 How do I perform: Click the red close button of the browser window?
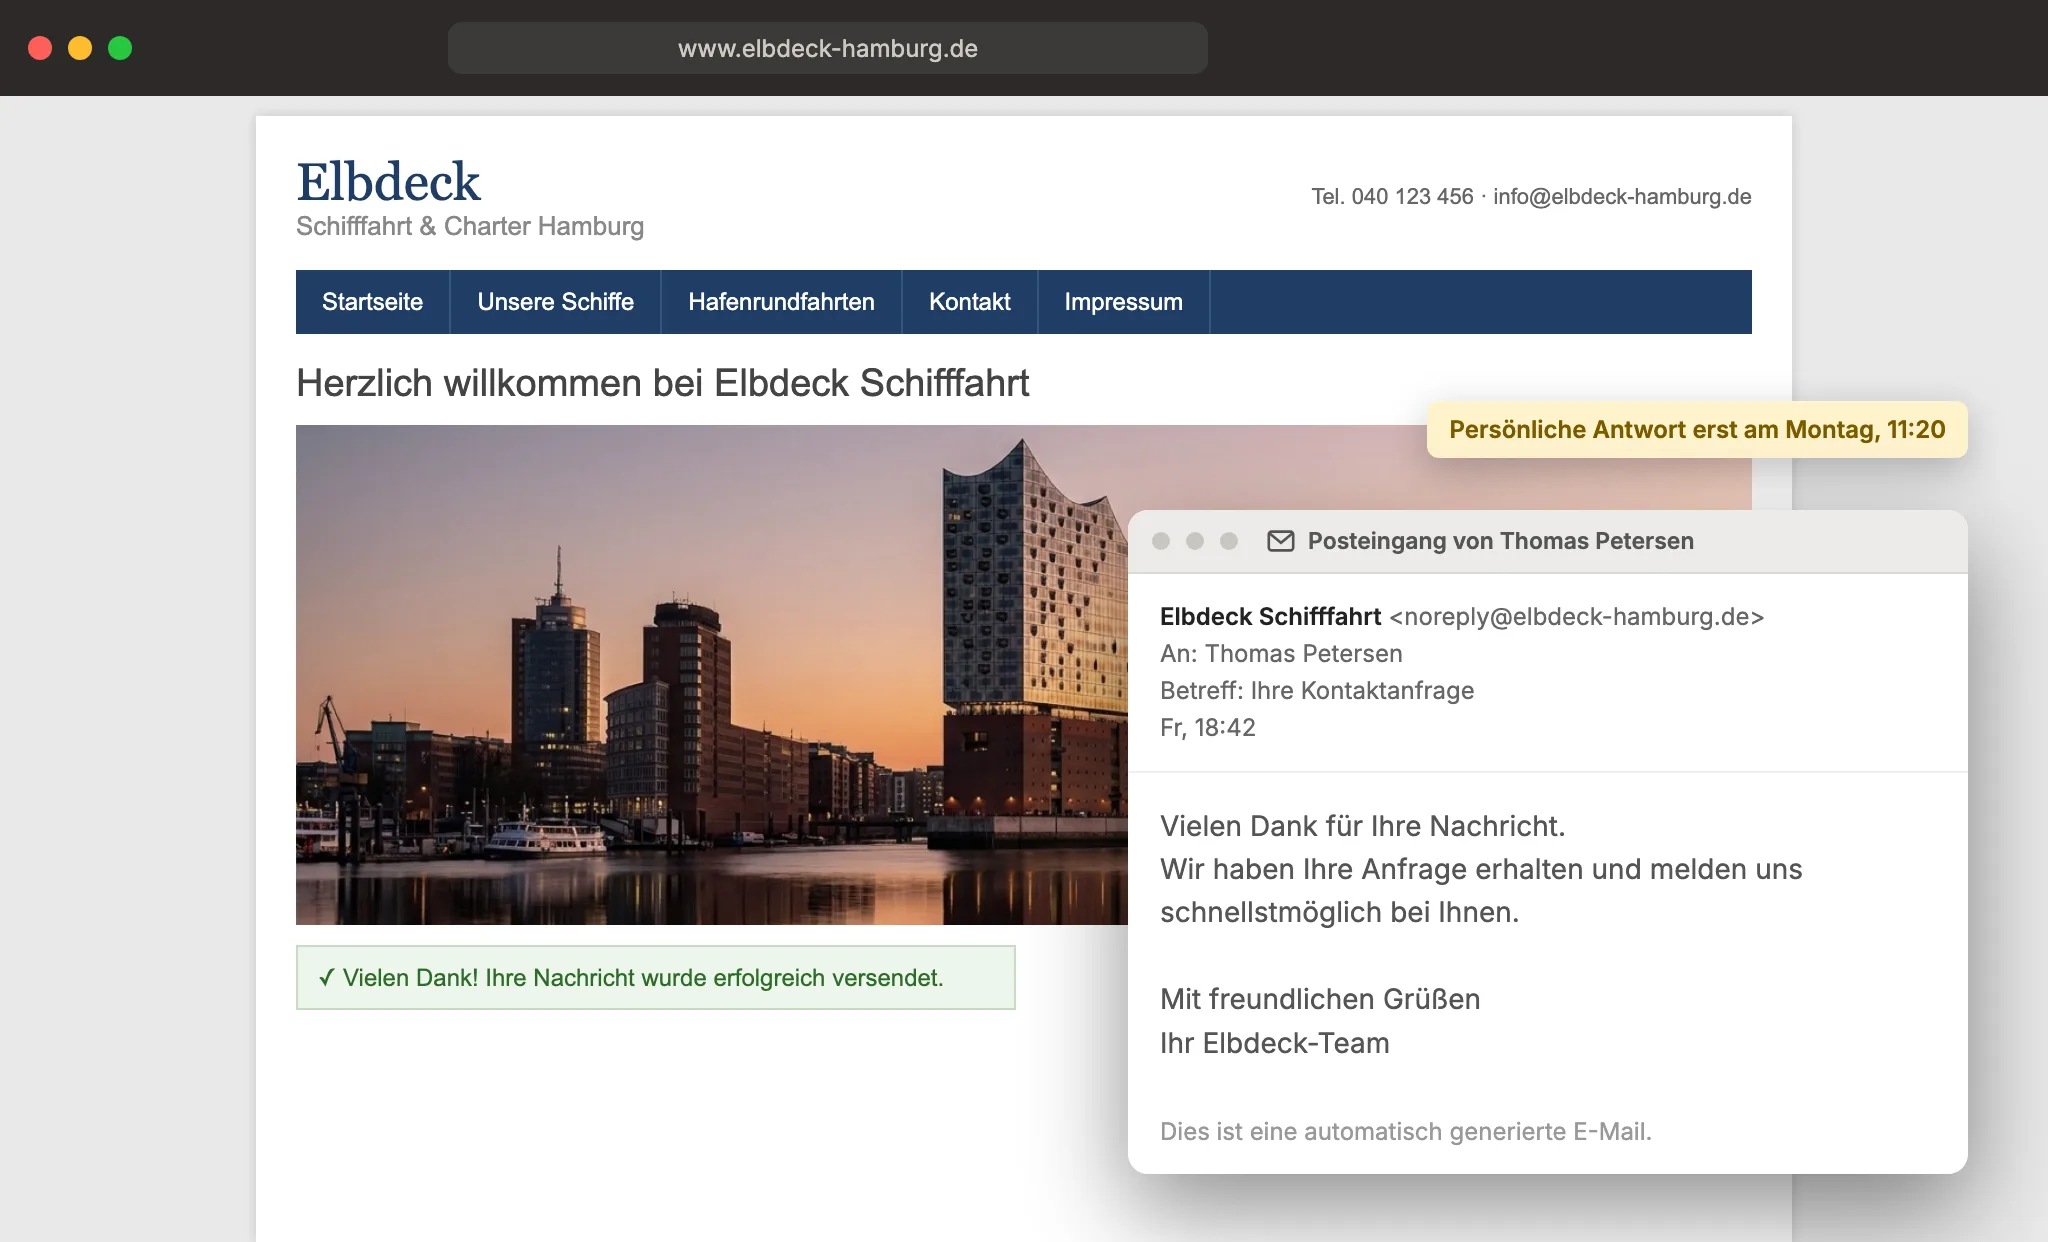pos(40,48)
